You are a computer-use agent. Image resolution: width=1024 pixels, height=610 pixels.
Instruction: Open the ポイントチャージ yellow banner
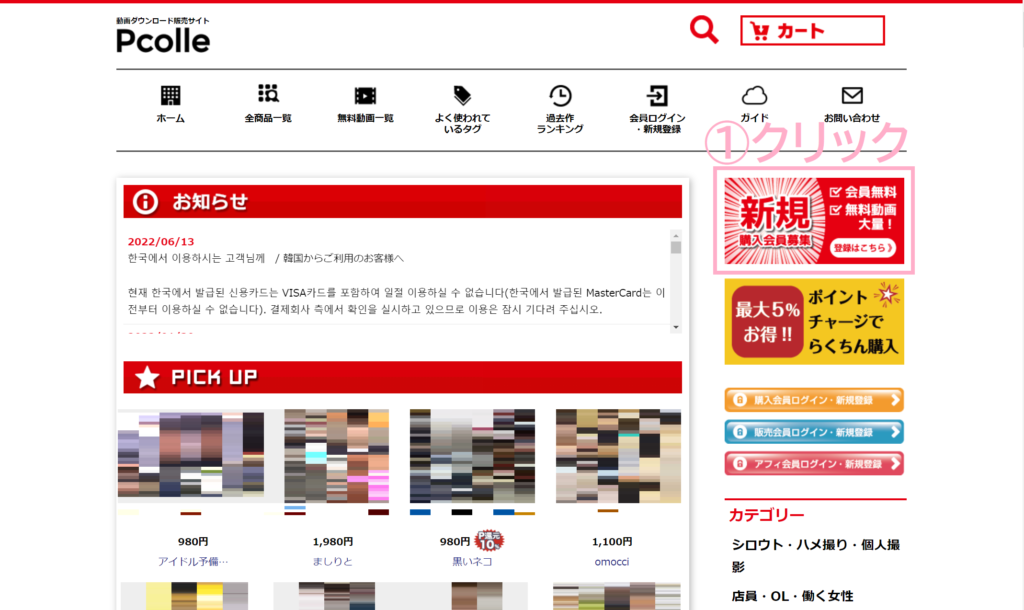[x=814, y=322]
